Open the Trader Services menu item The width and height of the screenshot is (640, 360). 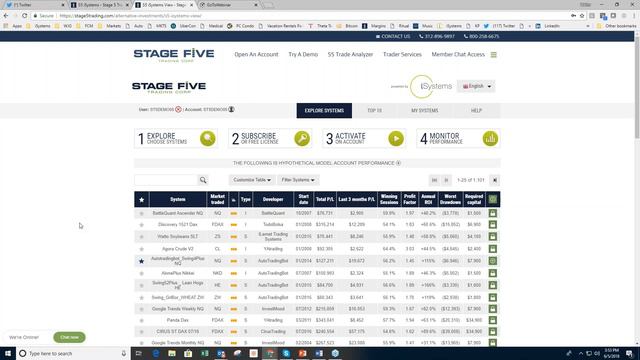pos(402,55)
